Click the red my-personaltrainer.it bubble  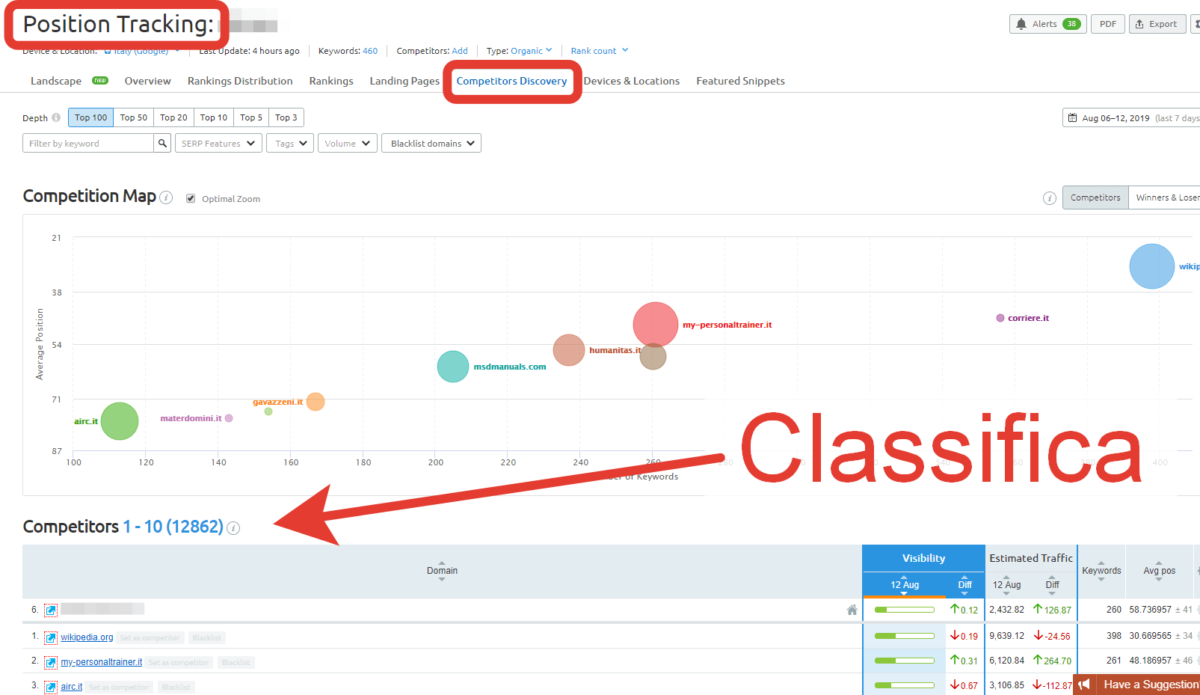(656, 325)
